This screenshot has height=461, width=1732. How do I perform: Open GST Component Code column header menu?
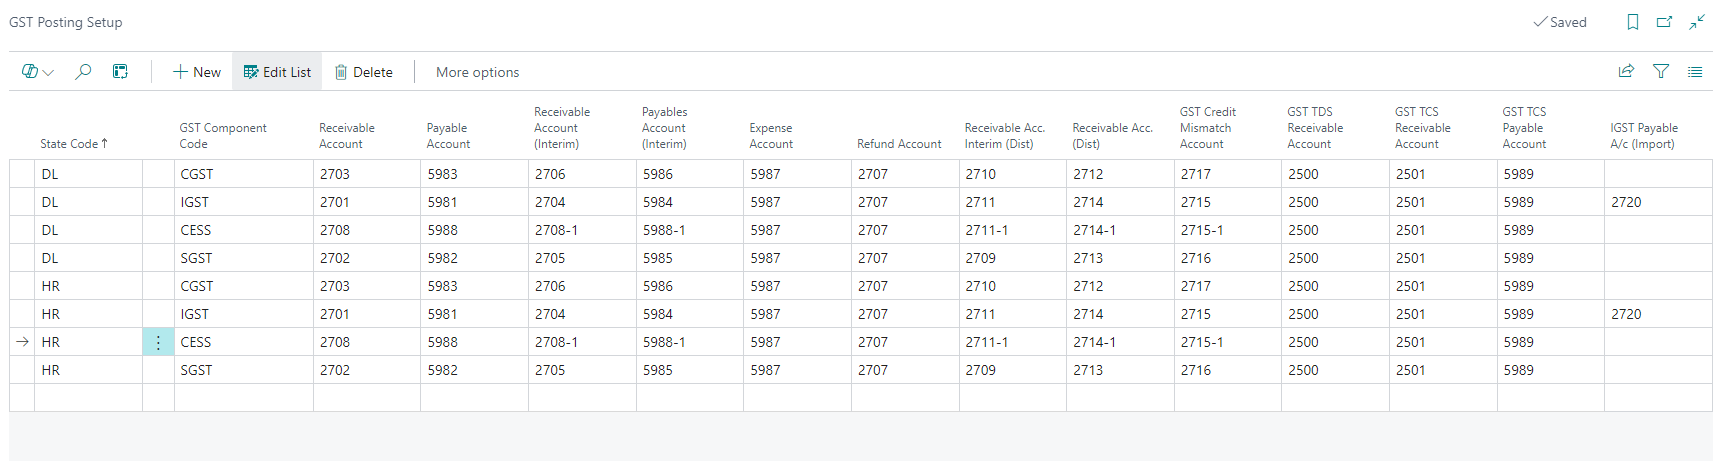tap(223, 136)
